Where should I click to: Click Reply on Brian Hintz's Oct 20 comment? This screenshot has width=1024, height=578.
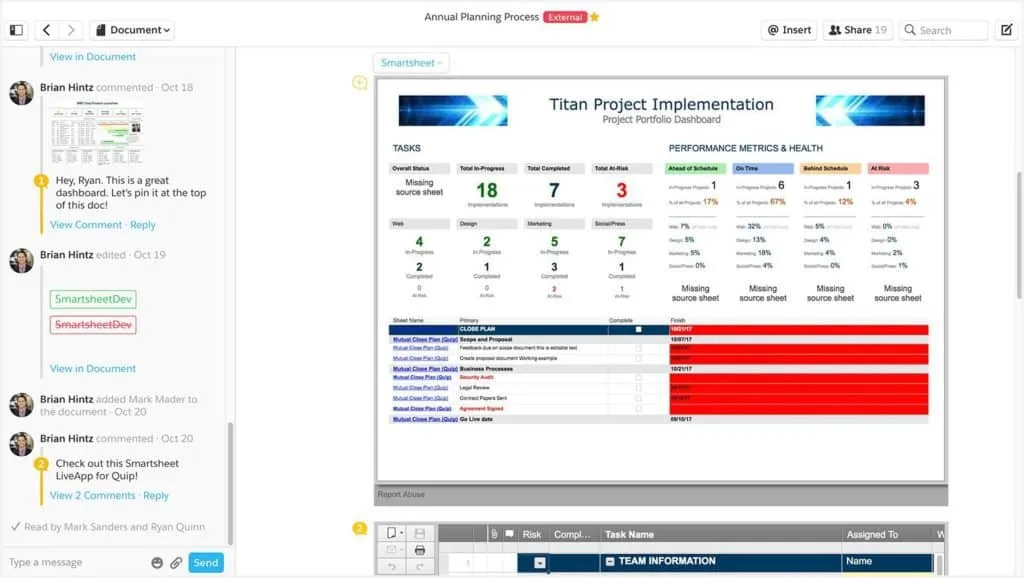tap(156, 495)
